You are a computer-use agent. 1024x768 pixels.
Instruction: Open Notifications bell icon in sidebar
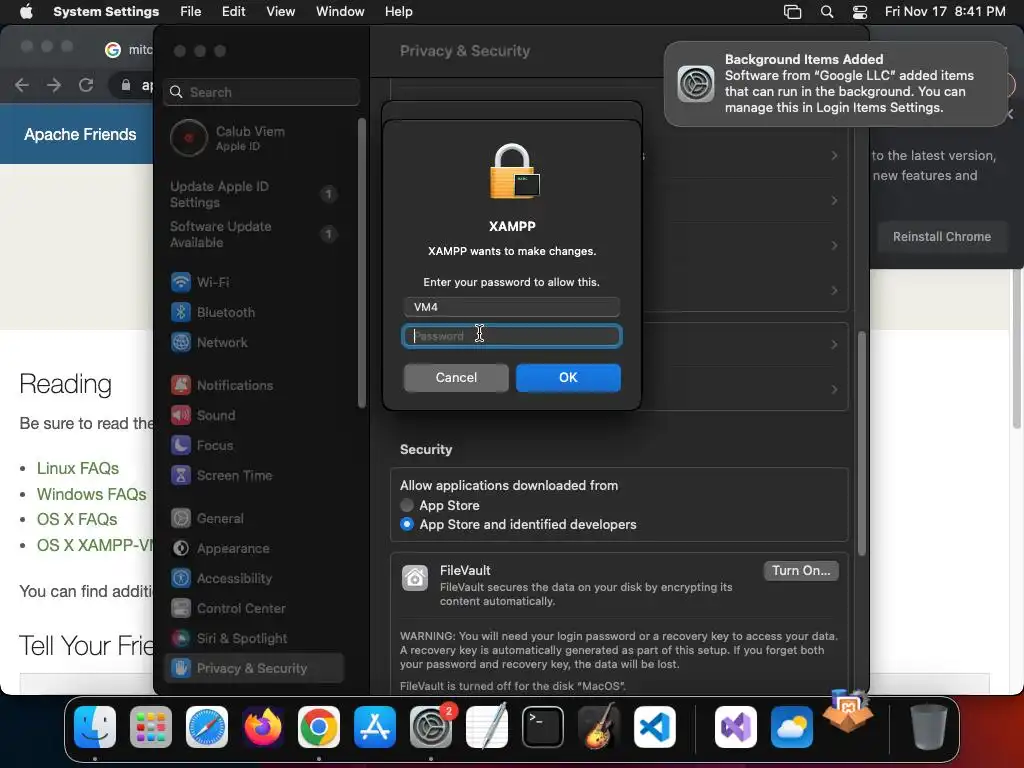pos(181,385)
